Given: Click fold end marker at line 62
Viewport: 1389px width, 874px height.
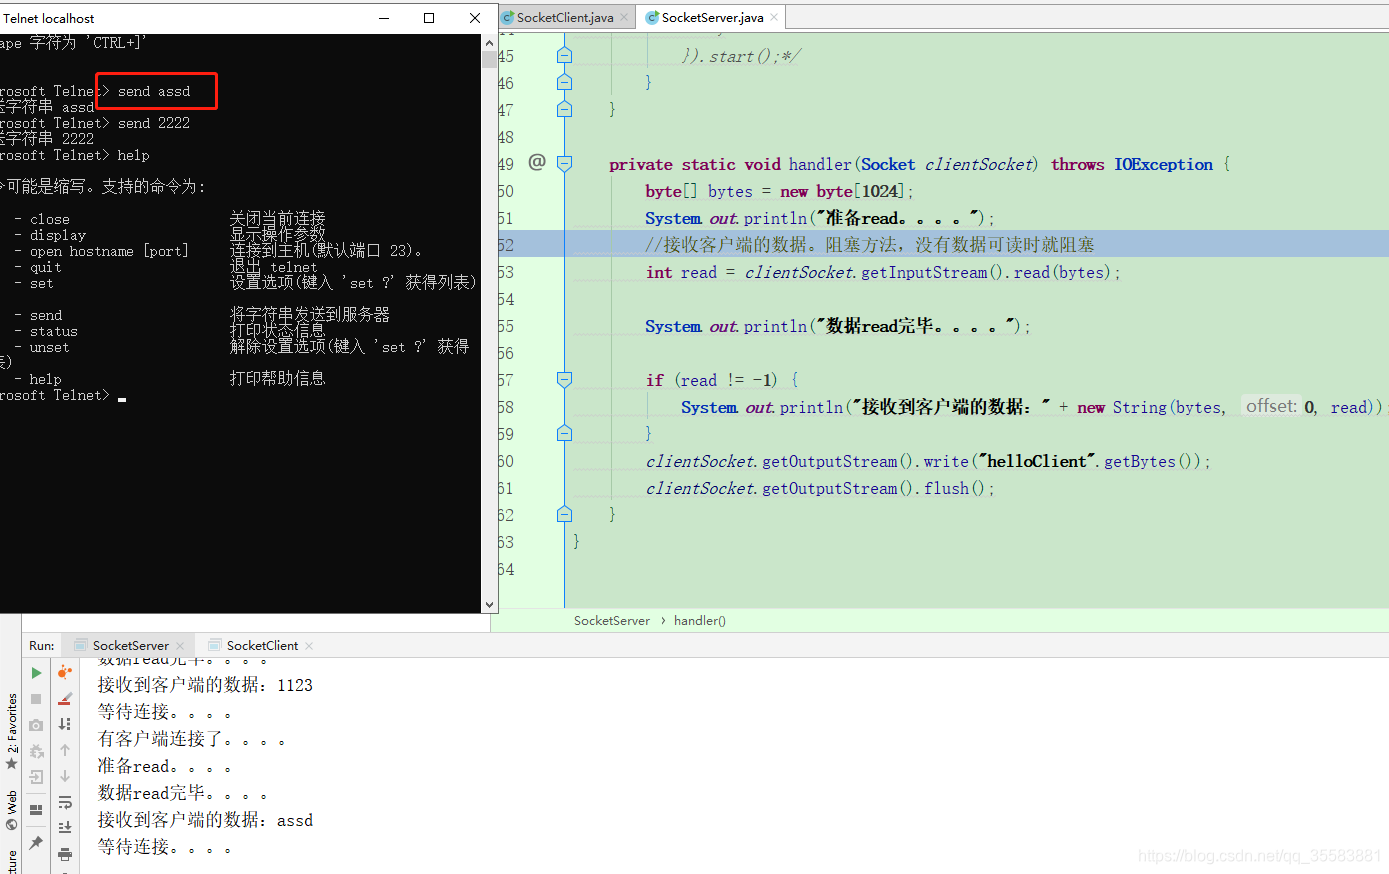Looking at the screenshot, I should (564, 514).
